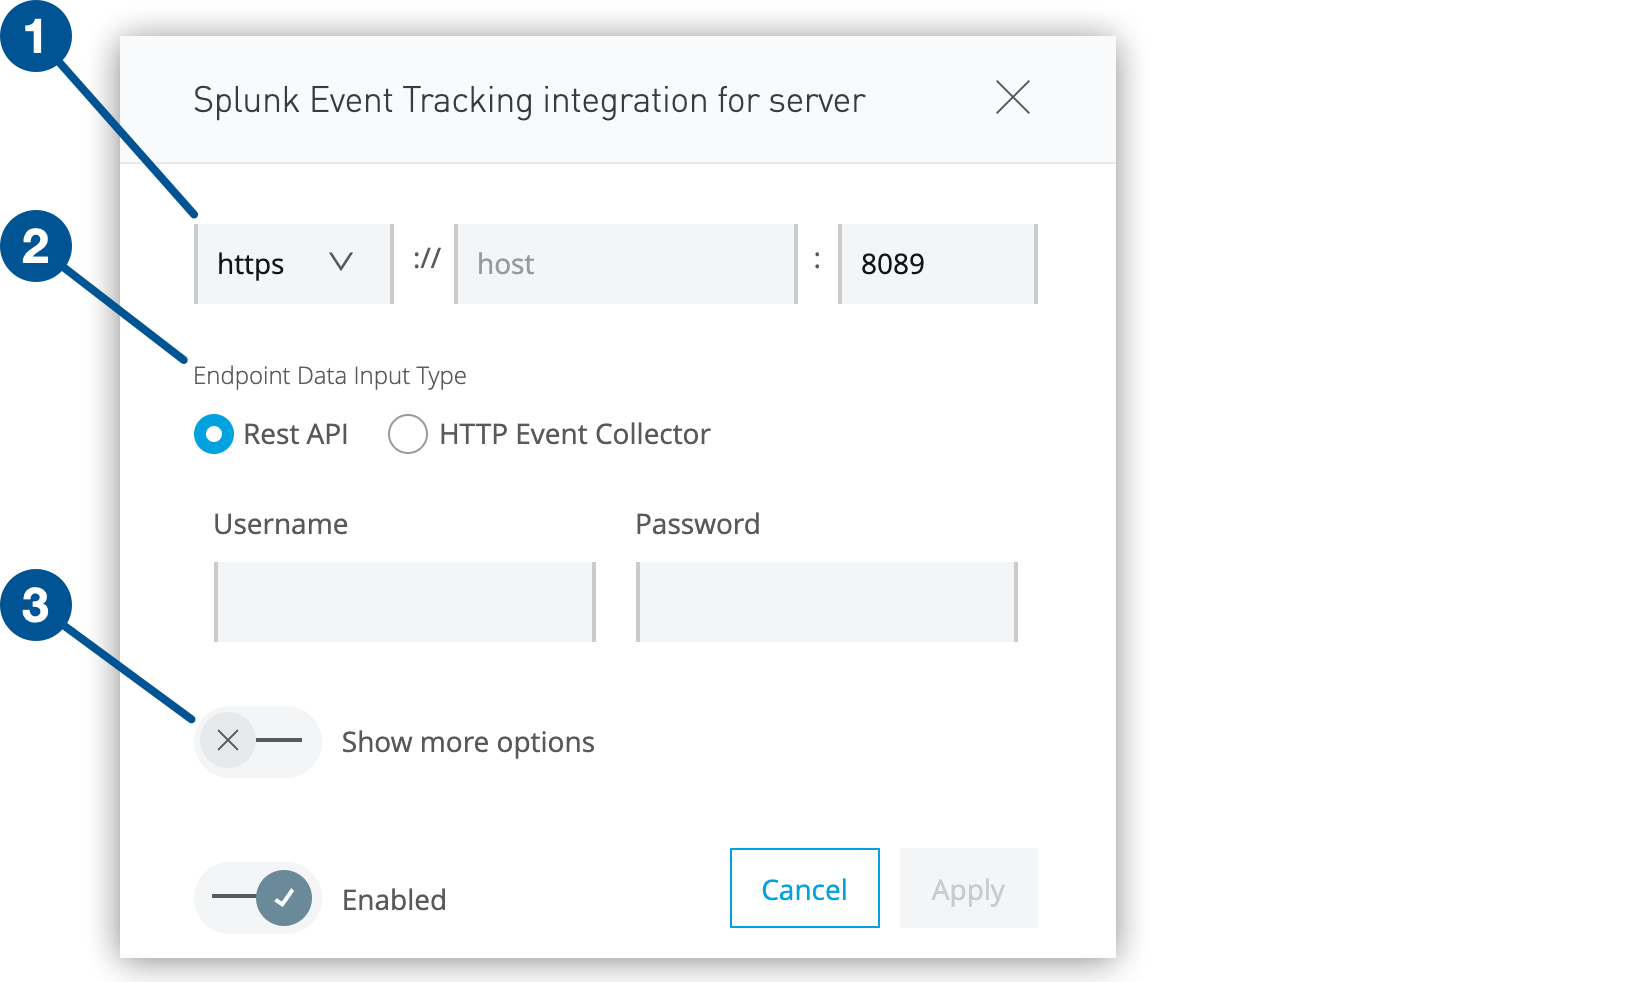Open the https protocol dropdown
Viewport: 1642px width, 982px height.
pyautogui.click(x=292, y=263)
